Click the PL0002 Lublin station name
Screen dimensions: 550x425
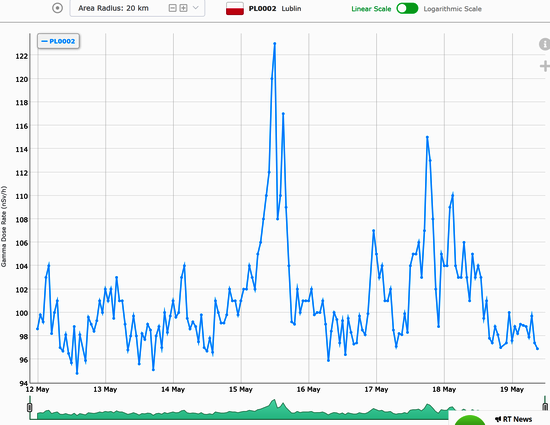pyautogui.click(x=275, y=8)
